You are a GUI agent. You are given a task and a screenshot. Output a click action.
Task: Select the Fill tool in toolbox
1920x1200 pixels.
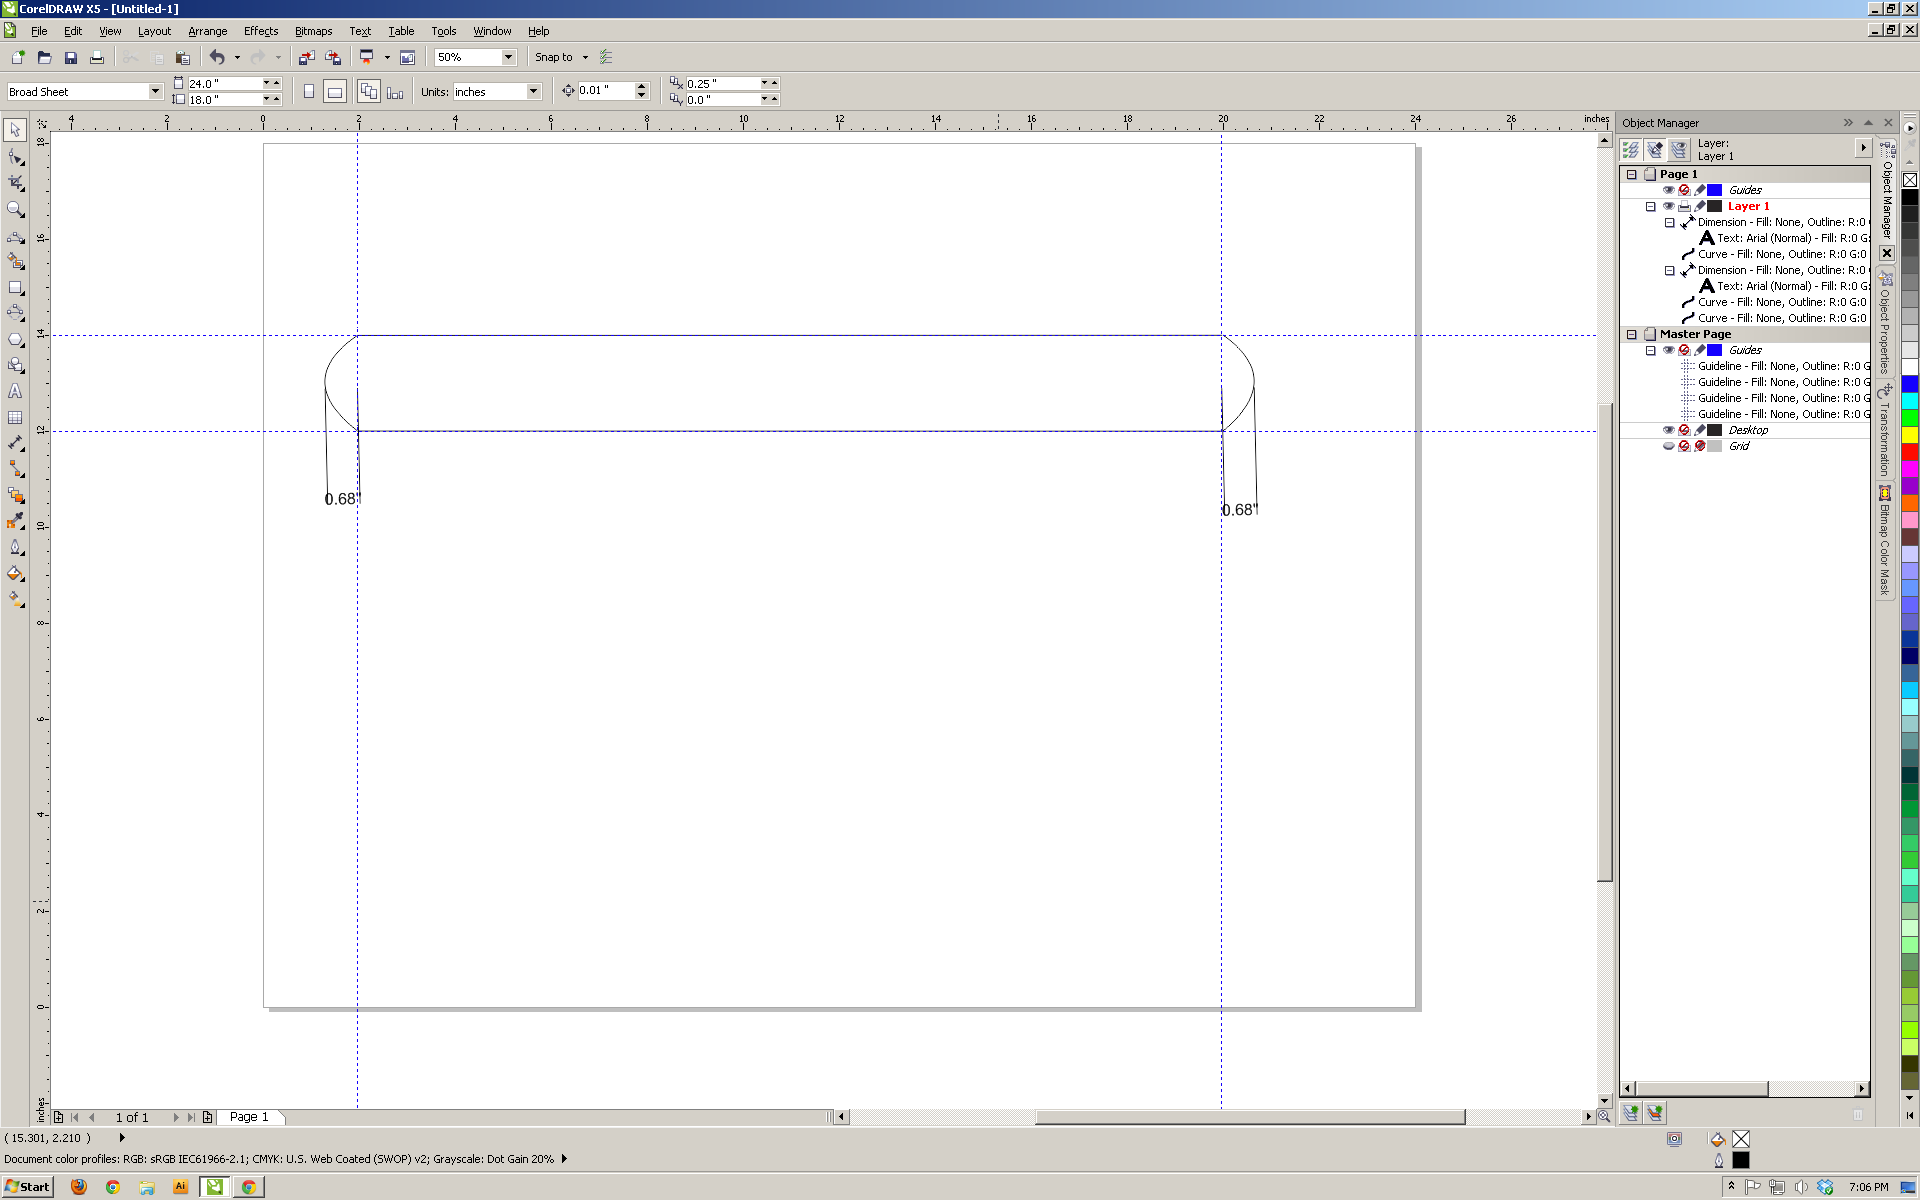click(15, 573)
